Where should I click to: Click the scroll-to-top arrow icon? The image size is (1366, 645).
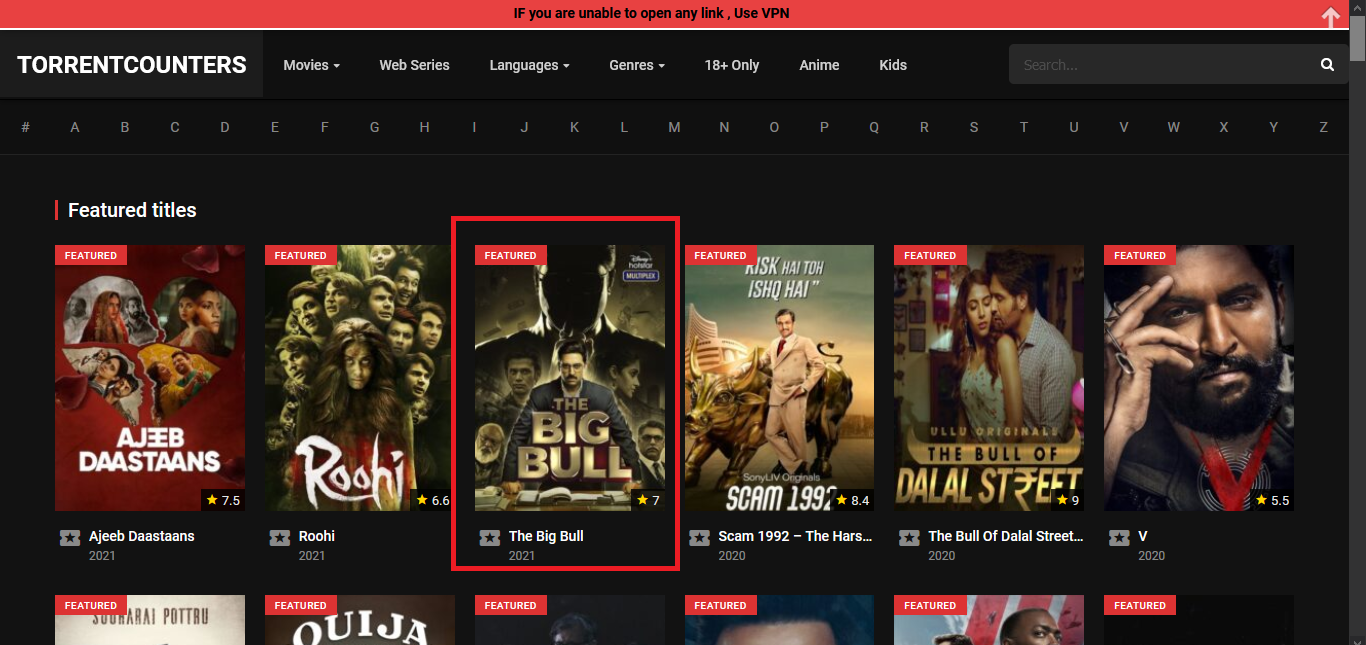[x=1330, y=17]
